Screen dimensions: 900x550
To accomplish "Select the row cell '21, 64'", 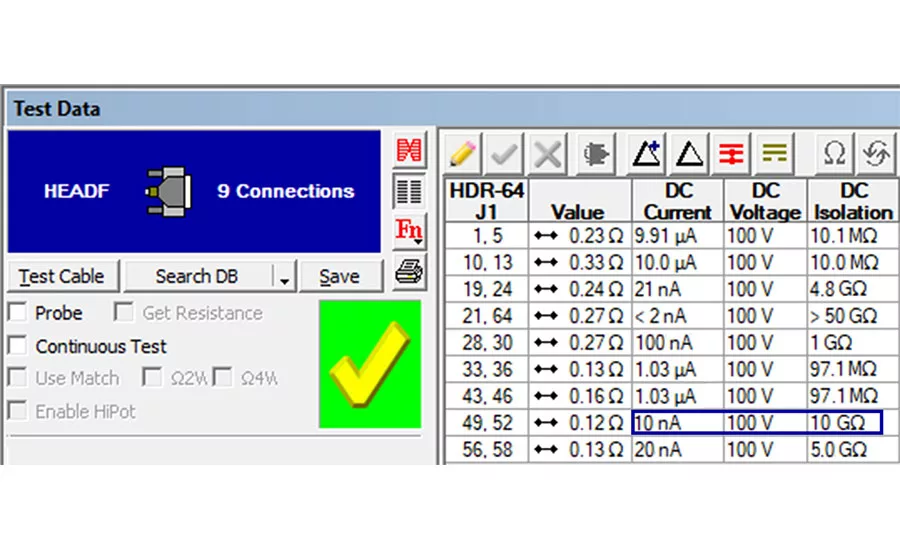I will (x=487, y=316).
